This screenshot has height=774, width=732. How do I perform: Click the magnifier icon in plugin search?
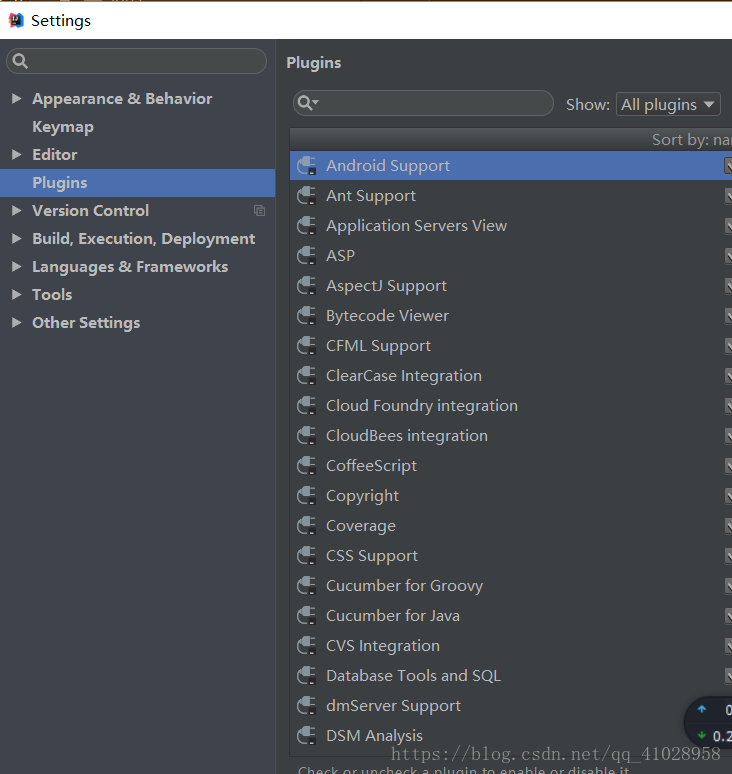tap(308, 103)
